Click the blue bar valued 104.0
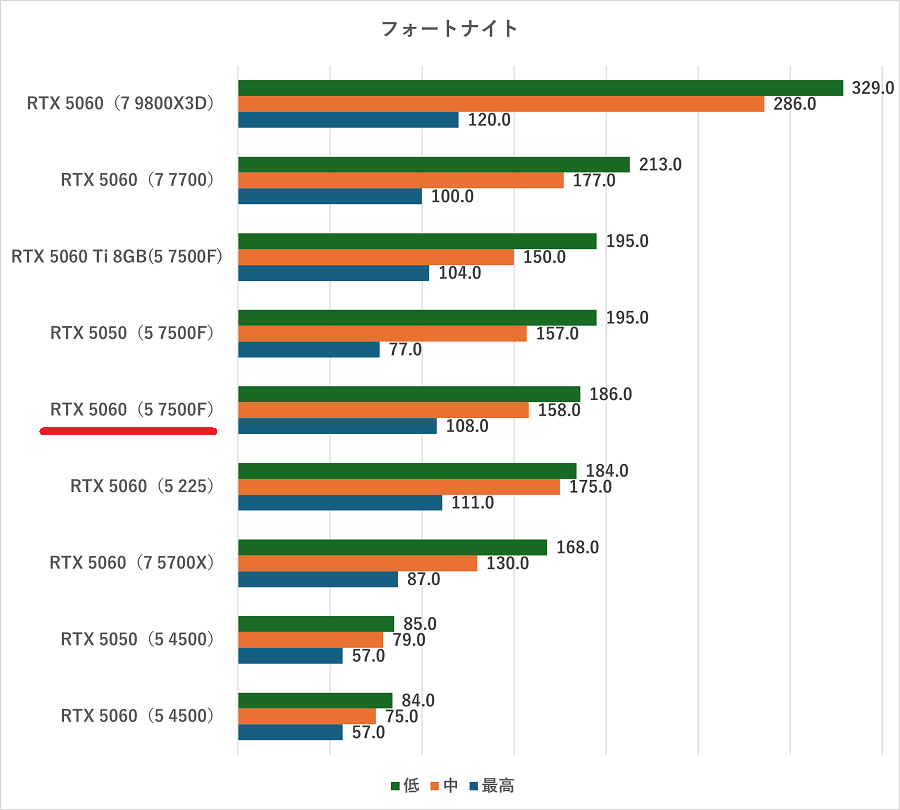This screenshot has height=810, width=900. tap(333, 273)
